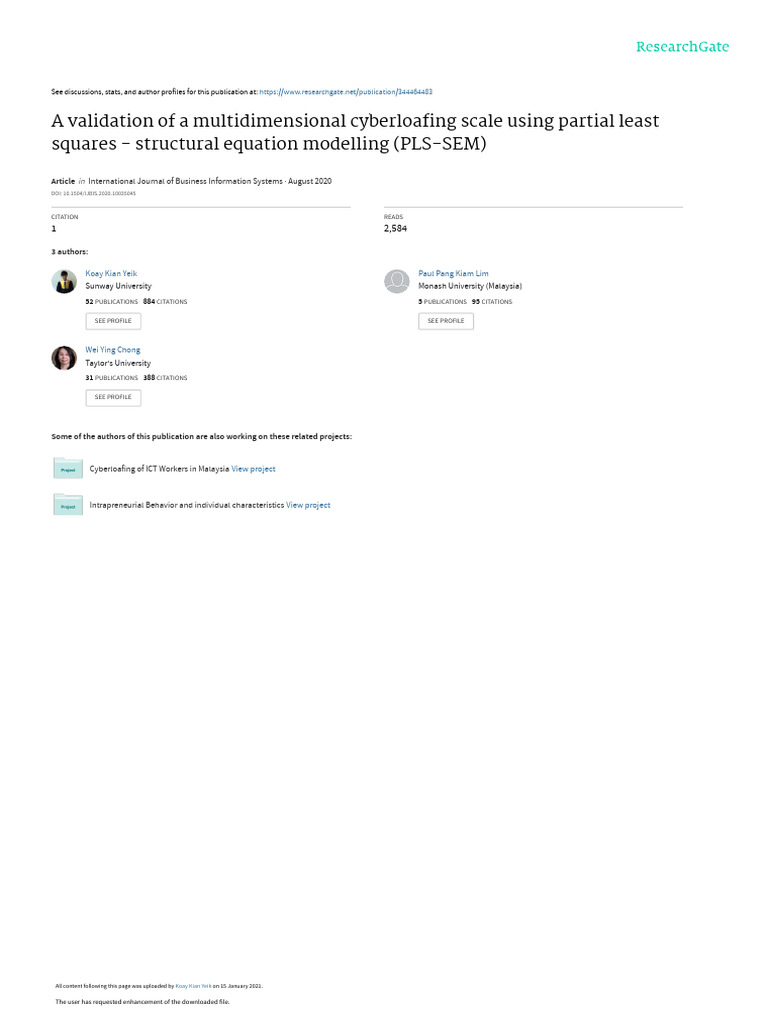Screen dimensions: 768x1024
Task: Click Koay Kian Yeik's profile photo
Action: (64, 281)
